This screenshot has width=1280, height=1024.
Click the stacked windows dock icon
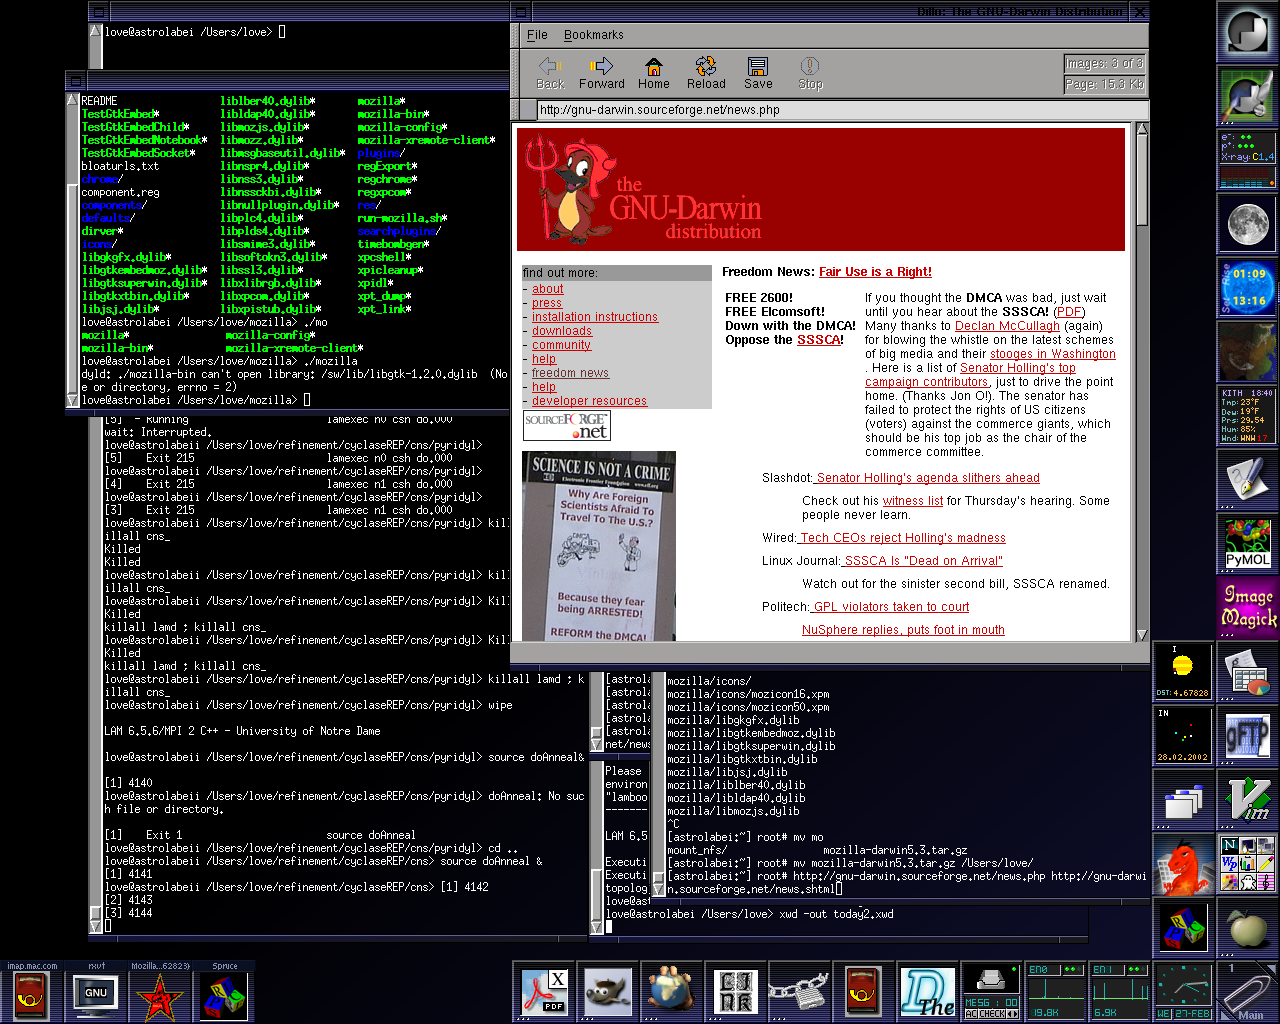coord(1183,800)
